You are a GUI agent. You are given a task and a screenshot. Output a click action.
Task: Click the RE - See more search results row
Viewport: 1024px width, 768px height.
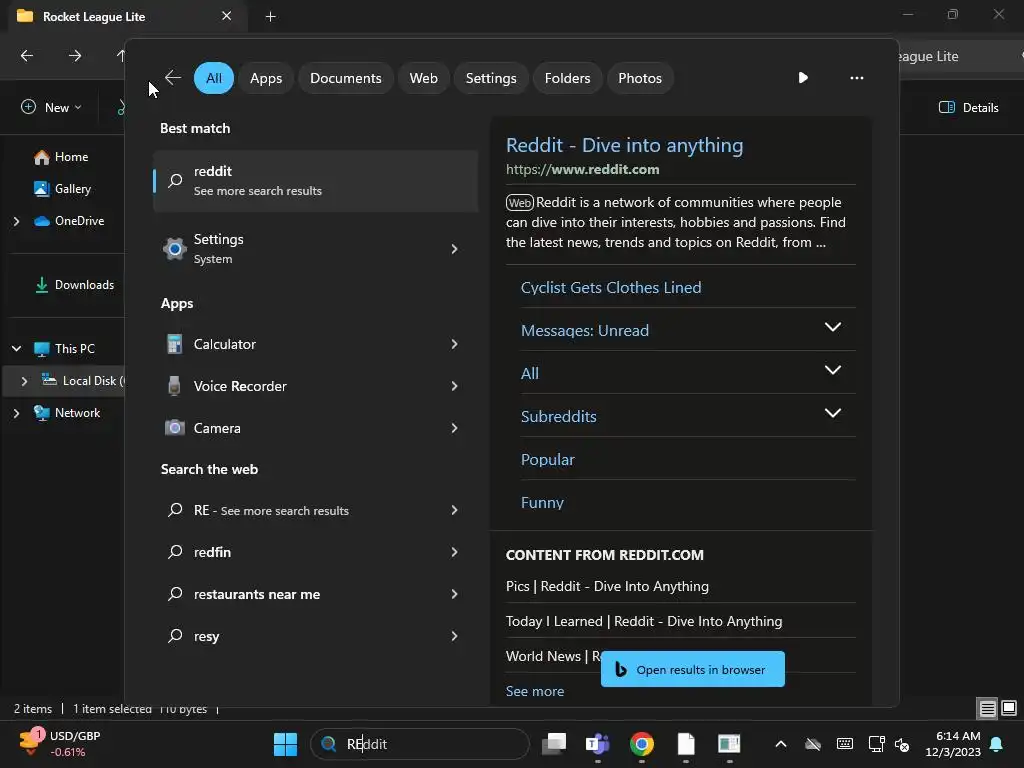315,510
